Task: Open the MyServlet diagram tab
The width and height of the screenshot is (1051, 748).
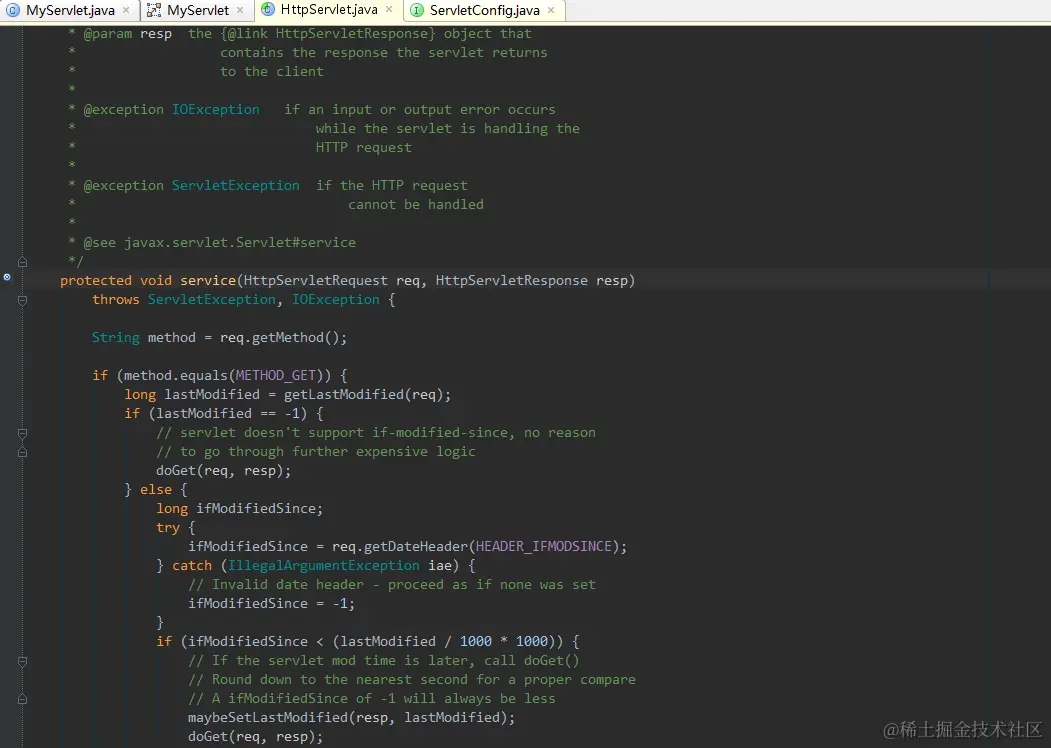Action: point(197,10)
